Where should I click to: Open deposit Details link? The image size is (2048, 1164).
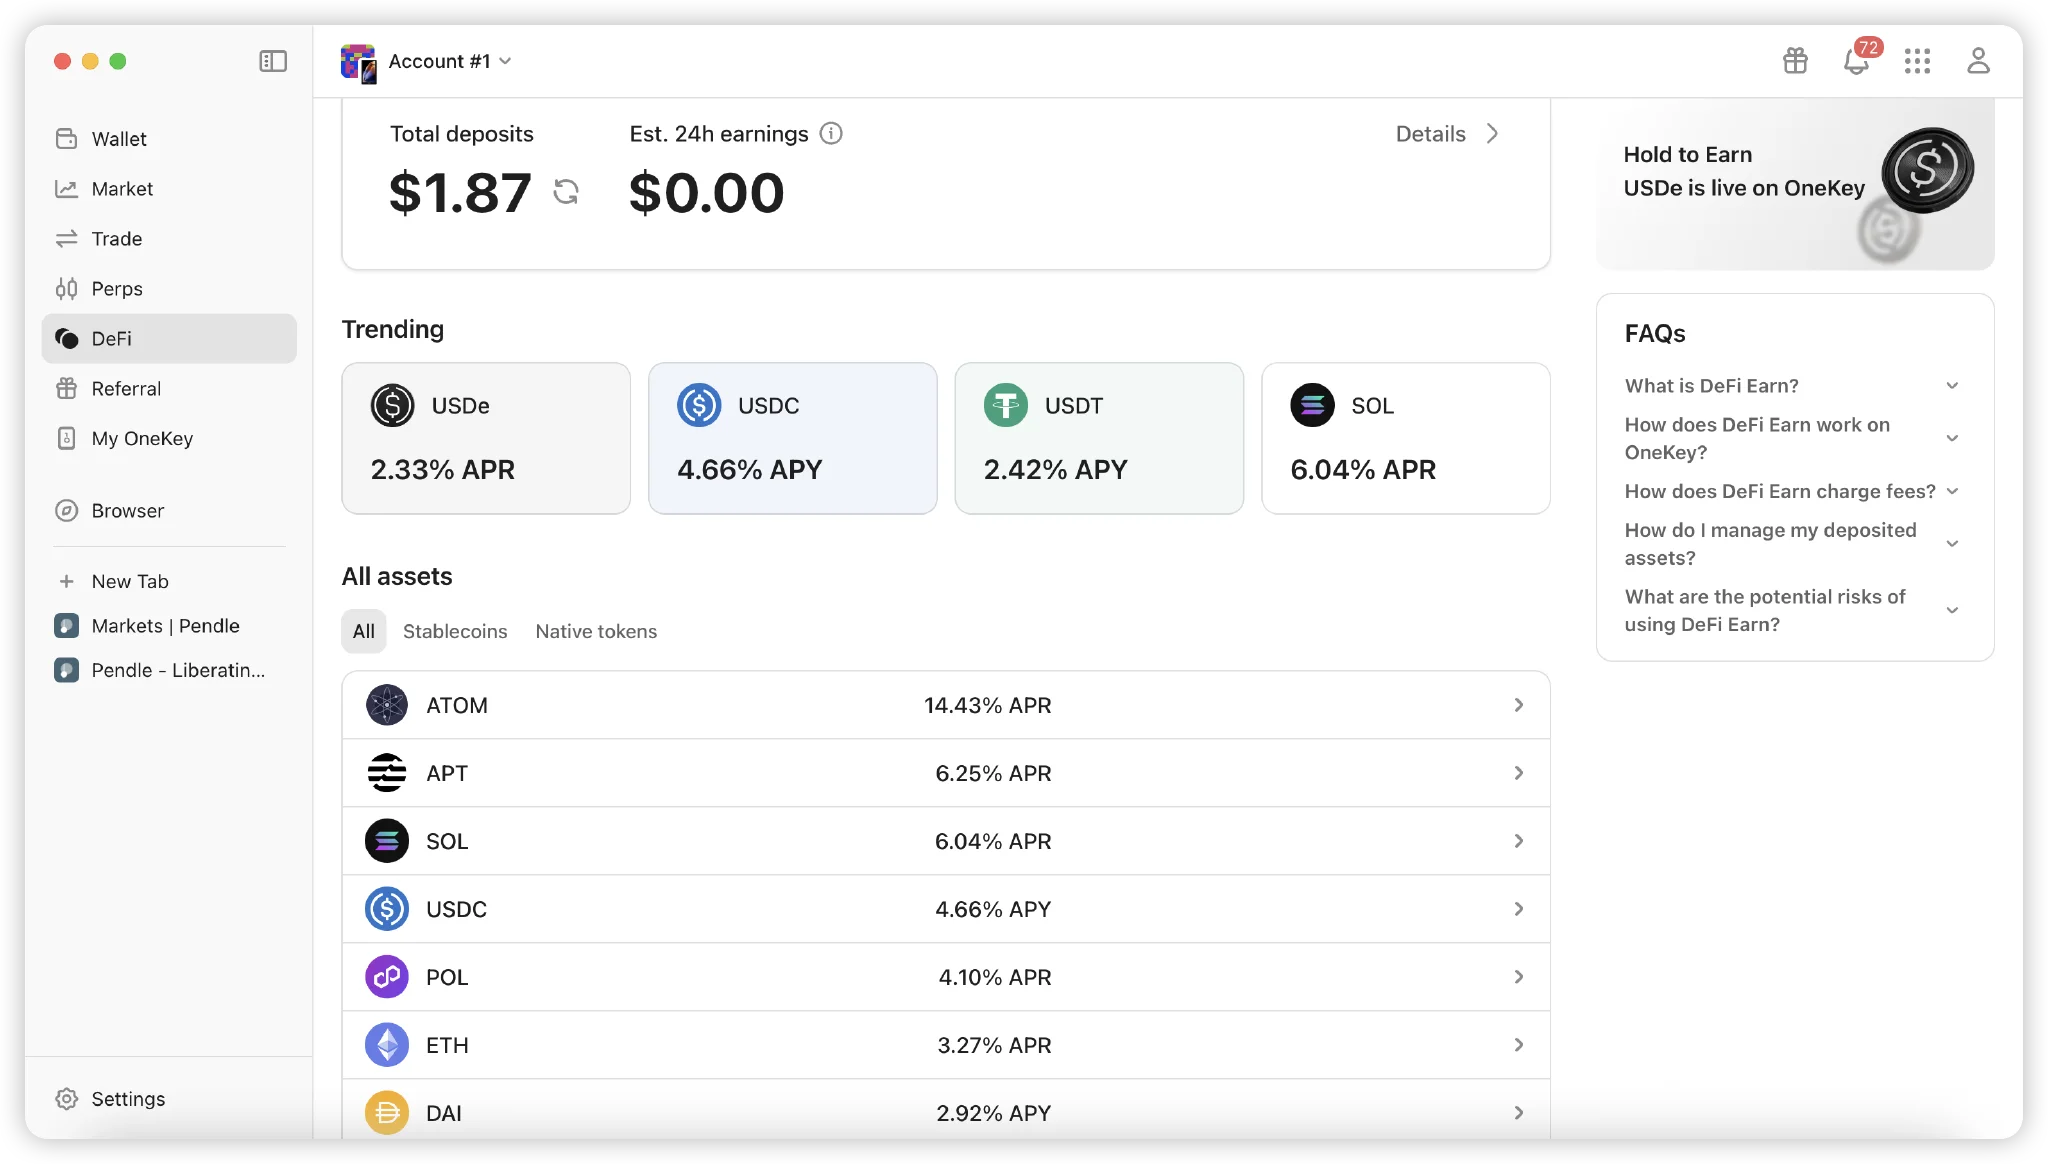(x=1446, y=134)
